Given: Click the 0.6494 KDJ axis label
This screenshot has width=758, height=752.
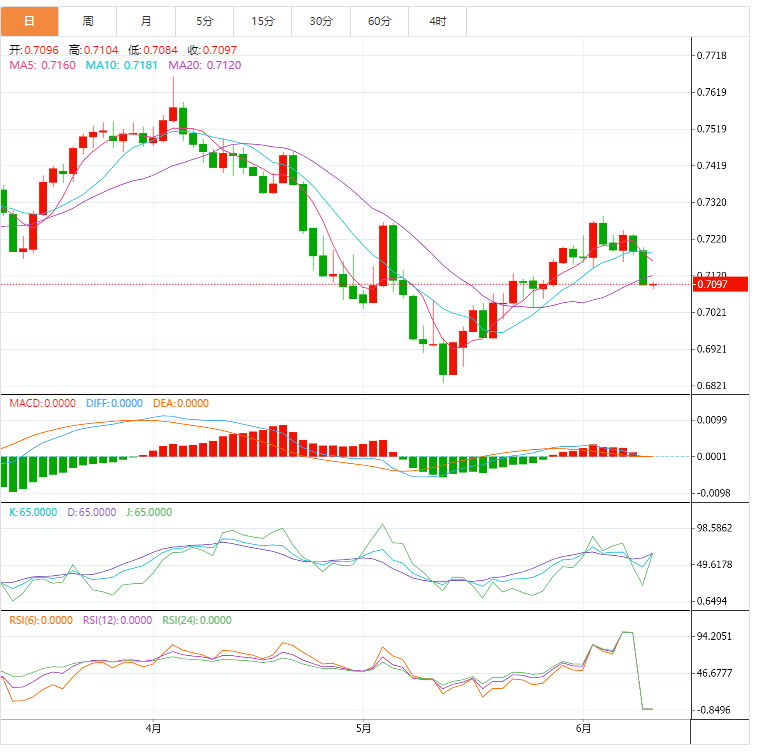Looking at the screenshot, I should 712,601.
